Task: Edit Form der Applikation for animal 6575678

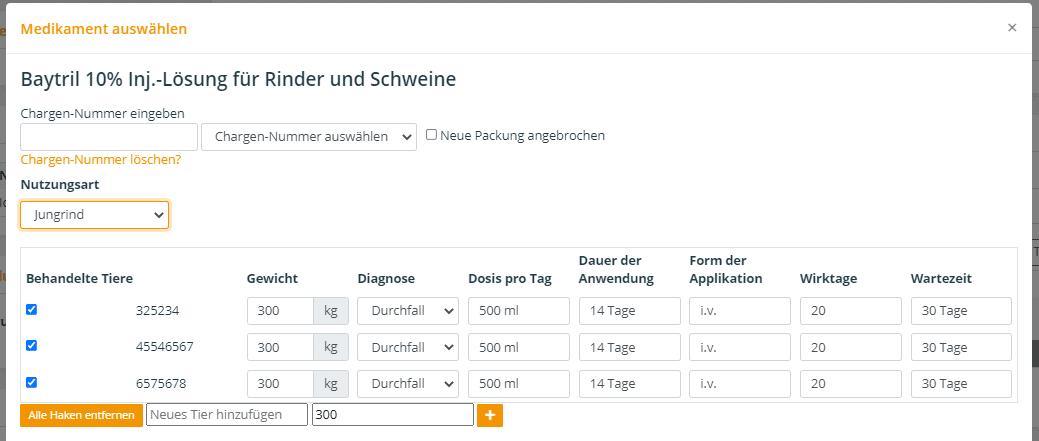Action: (740, 383)
